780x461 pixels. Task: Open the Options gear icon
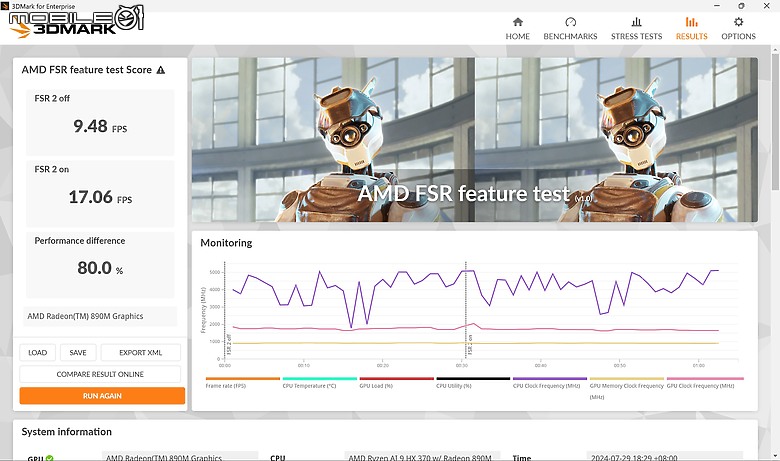coord(738,22)
